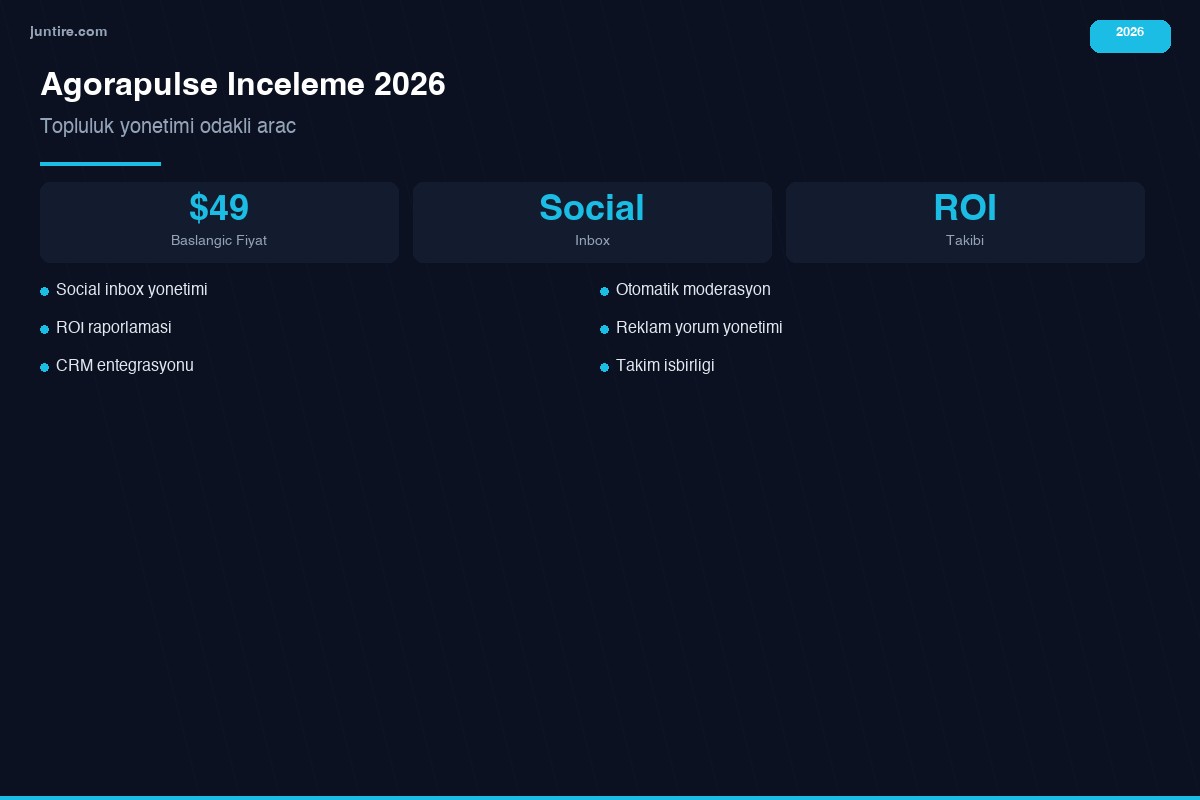Screen dimensions: 1200x800
Task: Open the $49 Baslangic Fiyat card
Action: click(x=219, y=222)
